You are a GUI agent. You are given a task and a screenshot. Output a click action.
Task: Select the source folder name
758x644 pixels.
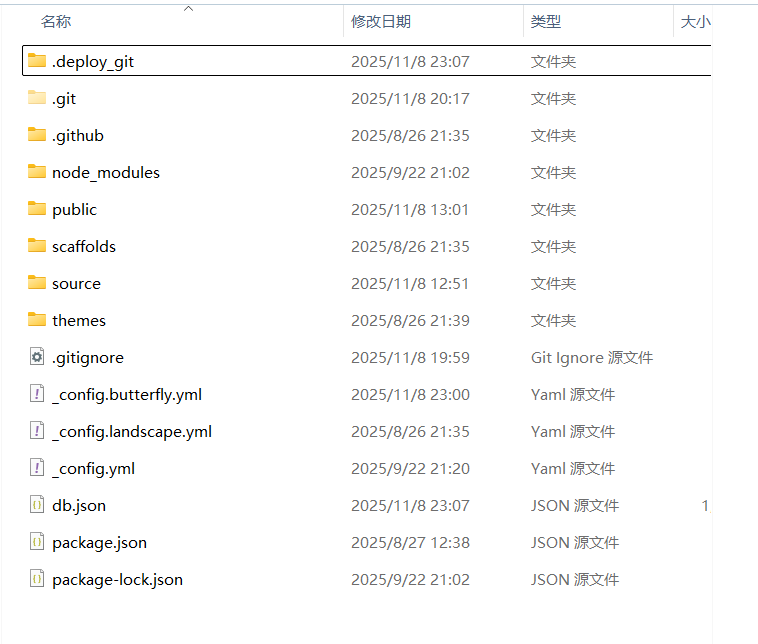(x=76, y=284)
